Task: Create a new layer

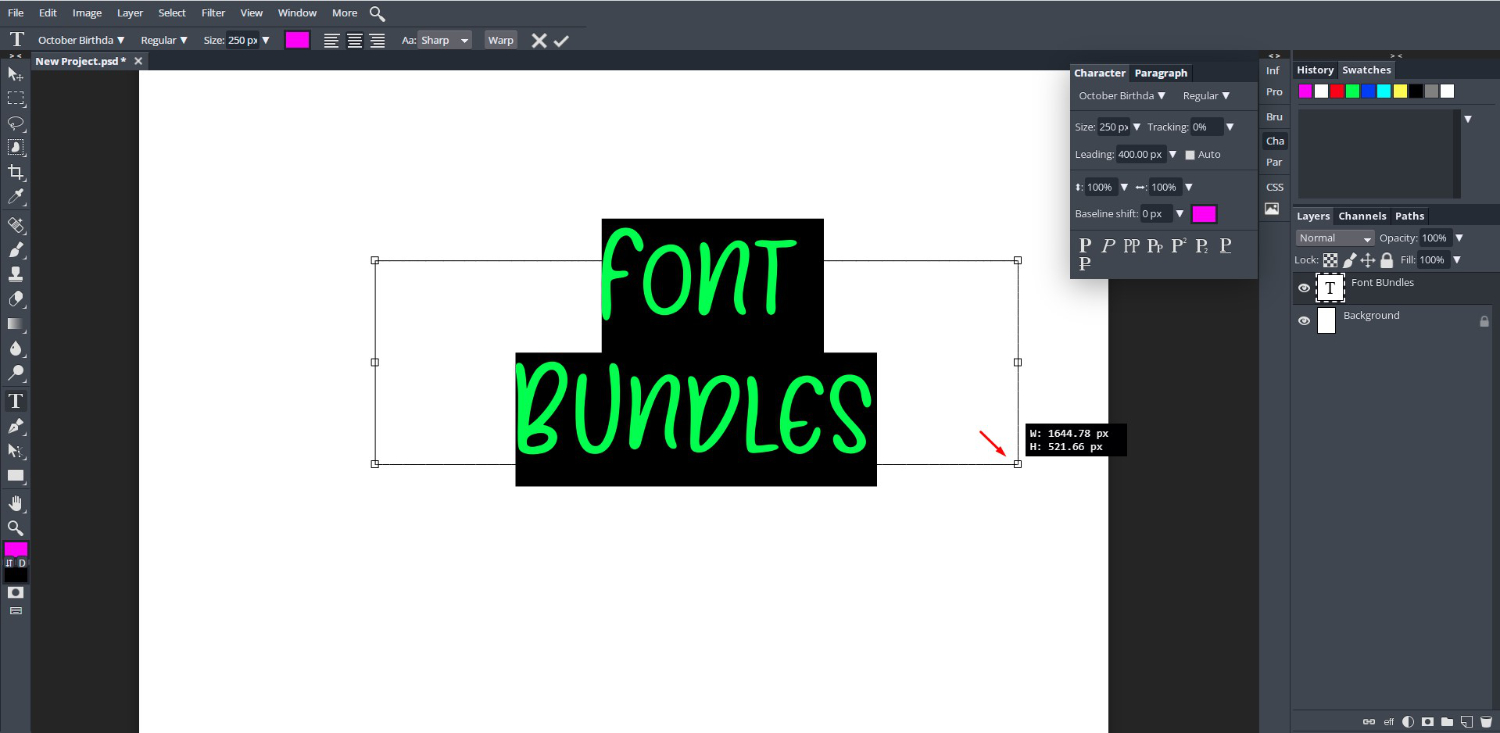Action: (x=1467, y=722)
